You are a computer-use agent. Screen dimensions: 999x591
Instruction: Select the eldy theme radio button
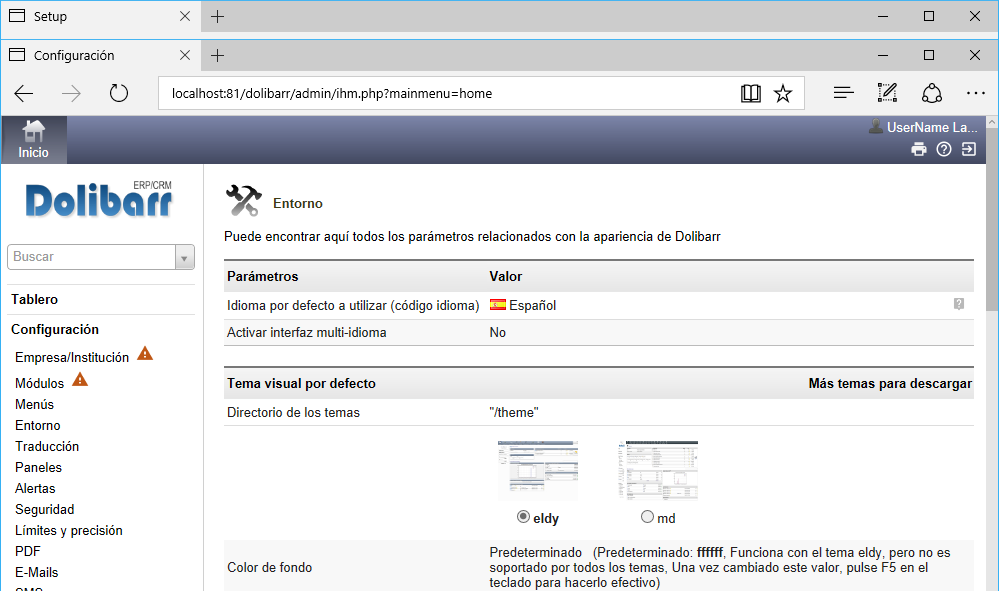pyautogui.click(x=523, y=517)
